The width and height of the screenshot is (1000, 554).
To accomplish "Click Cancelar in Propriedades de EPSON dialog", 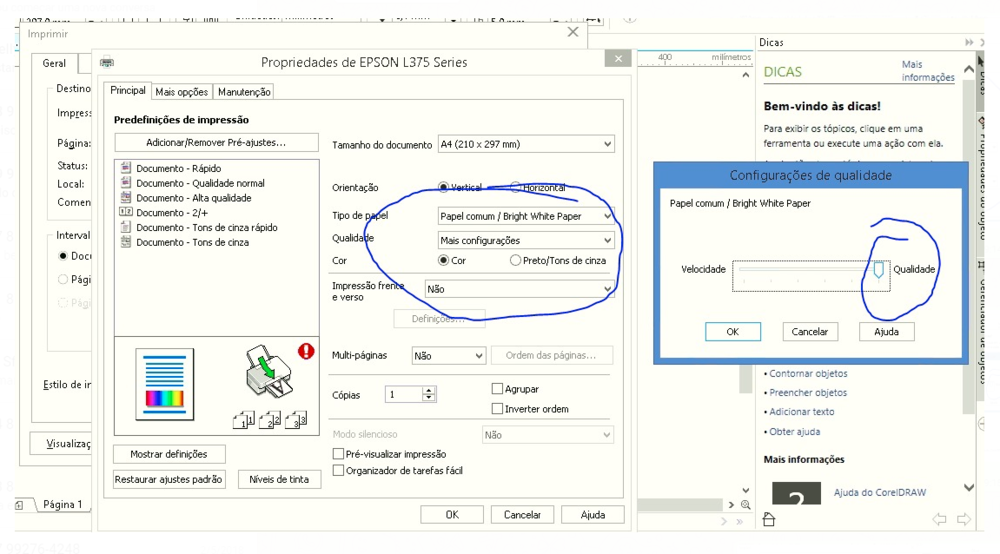I will pos(522,514).
